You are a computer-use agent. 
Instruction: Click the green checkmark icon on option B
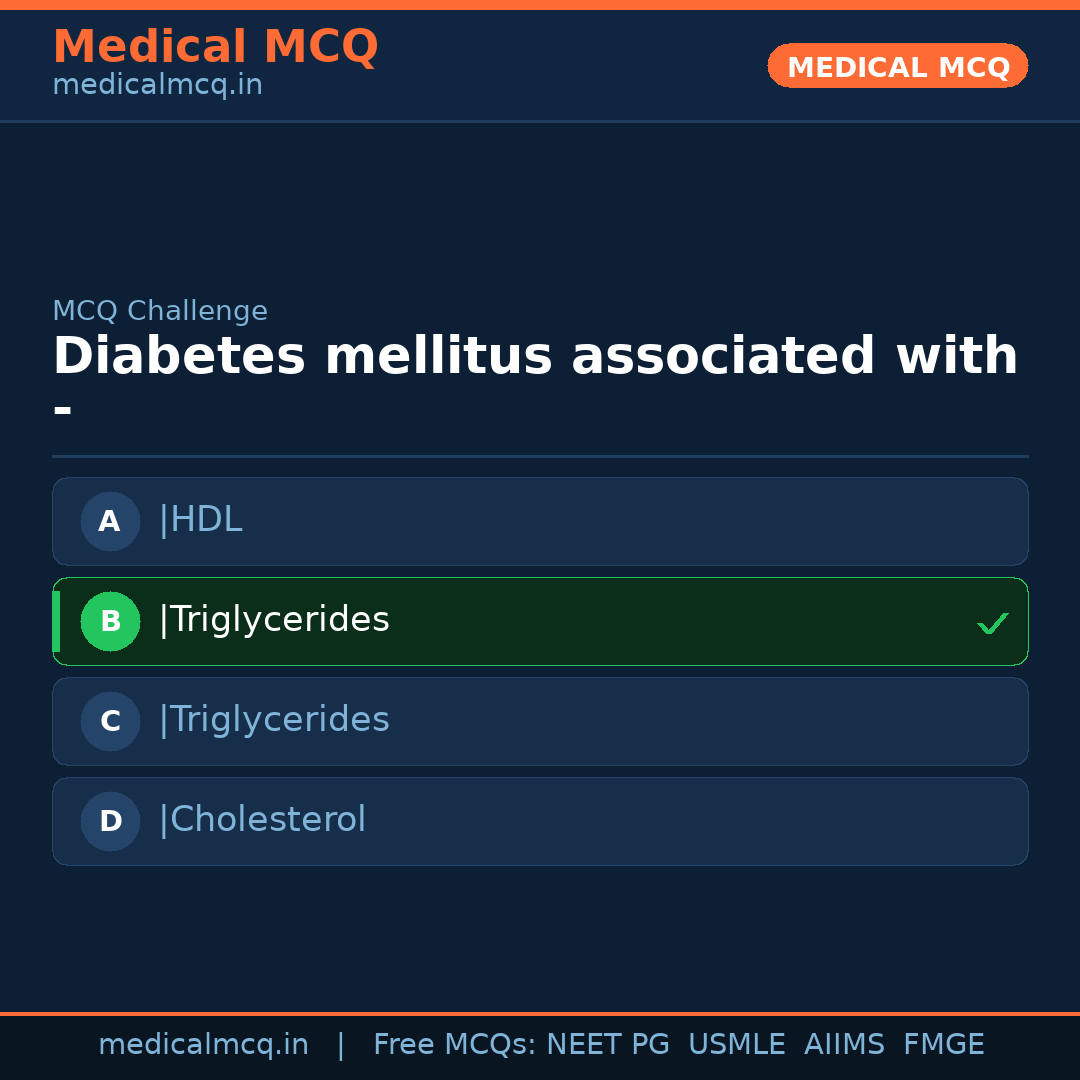[x=992, y=624]
